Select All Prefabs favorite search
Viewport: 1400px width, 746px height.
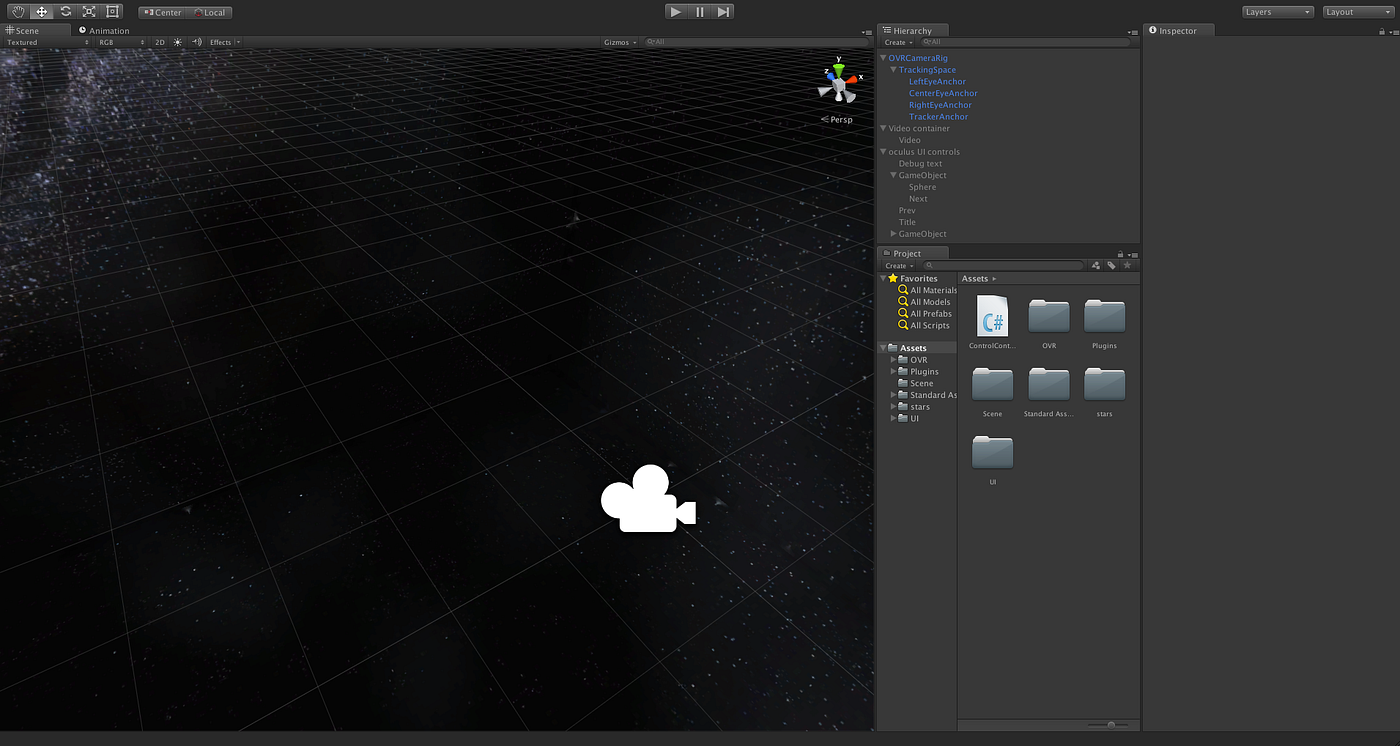[925, 314]
